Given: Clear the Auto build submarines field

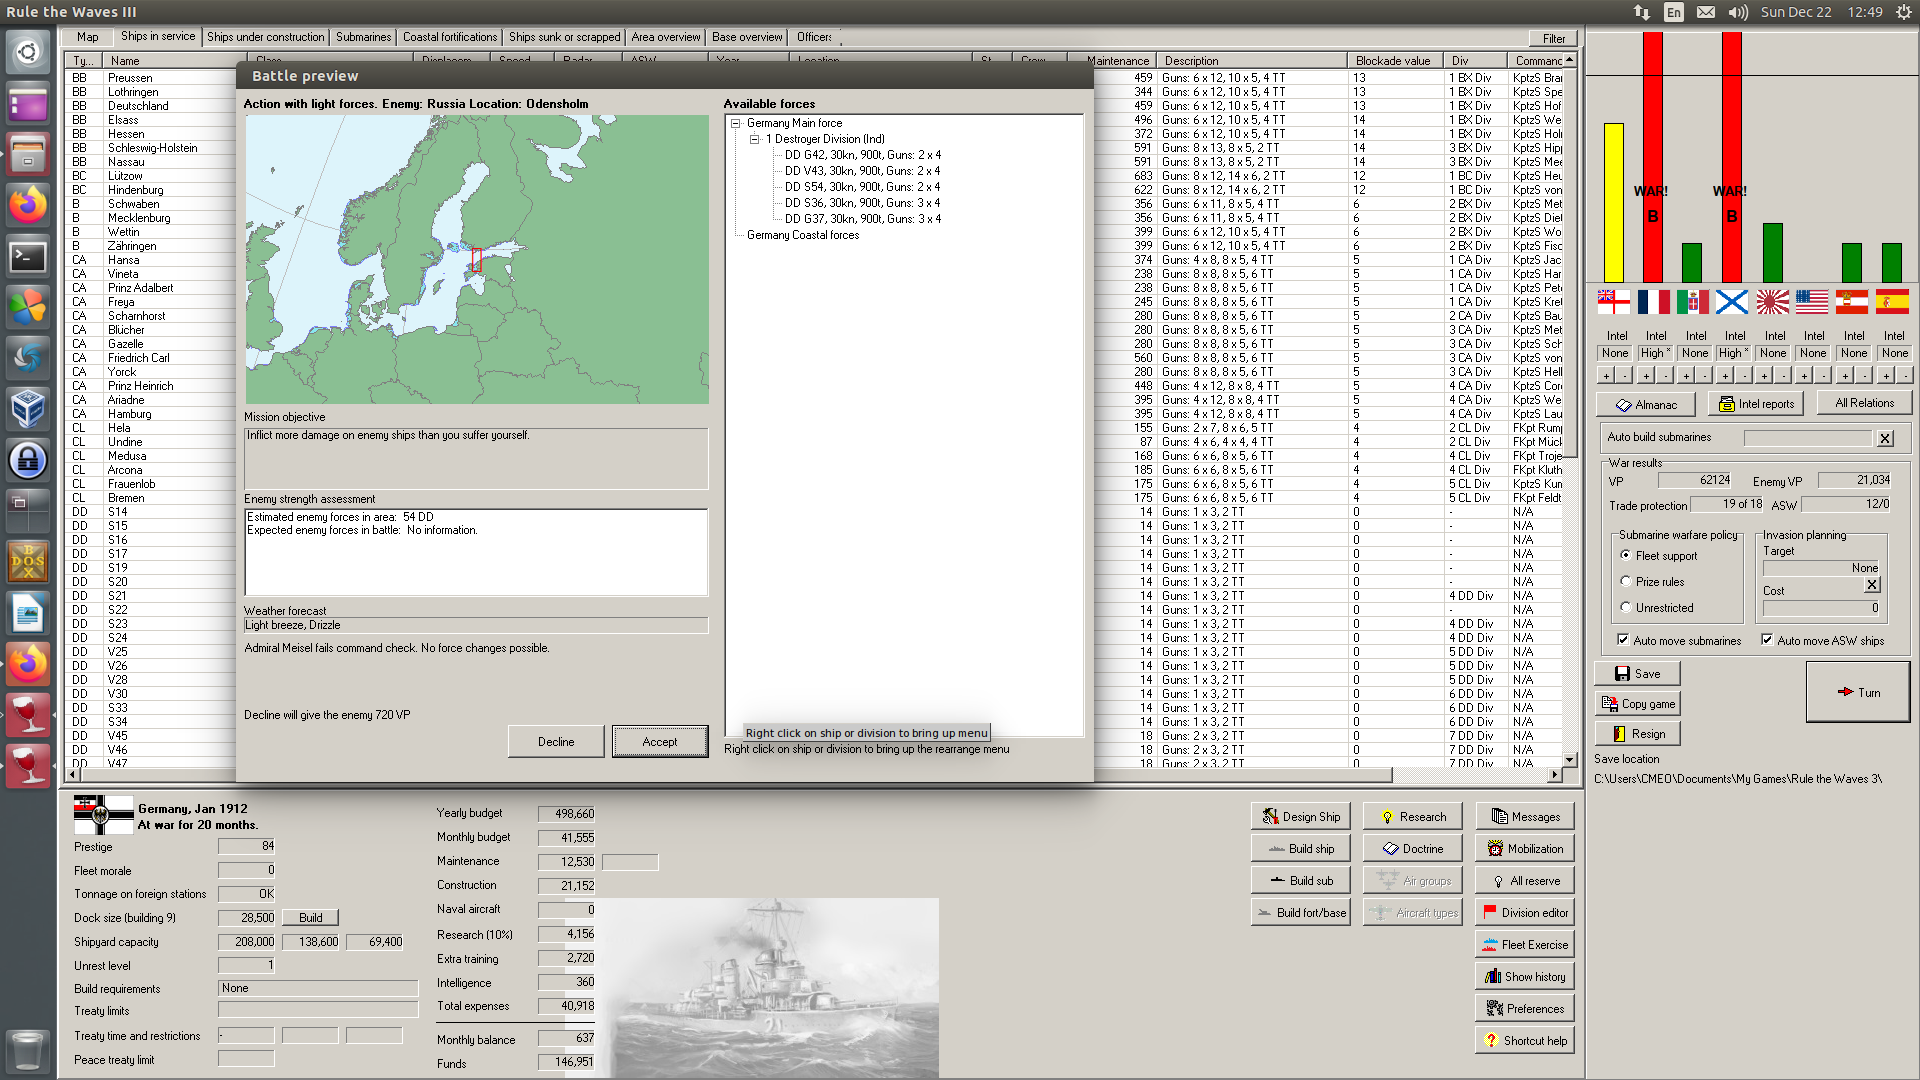Looking at the screenshot, I should tap(1885, 437).
